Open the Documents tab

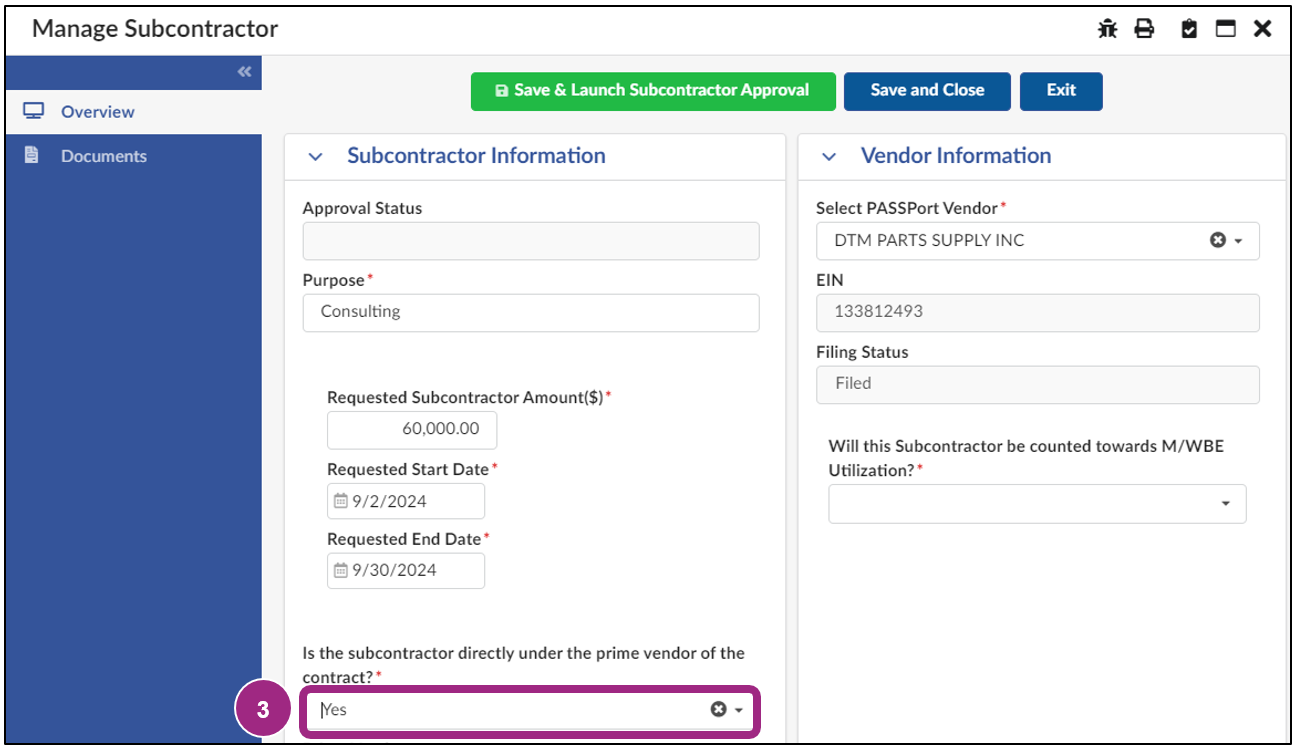(103, 156)
